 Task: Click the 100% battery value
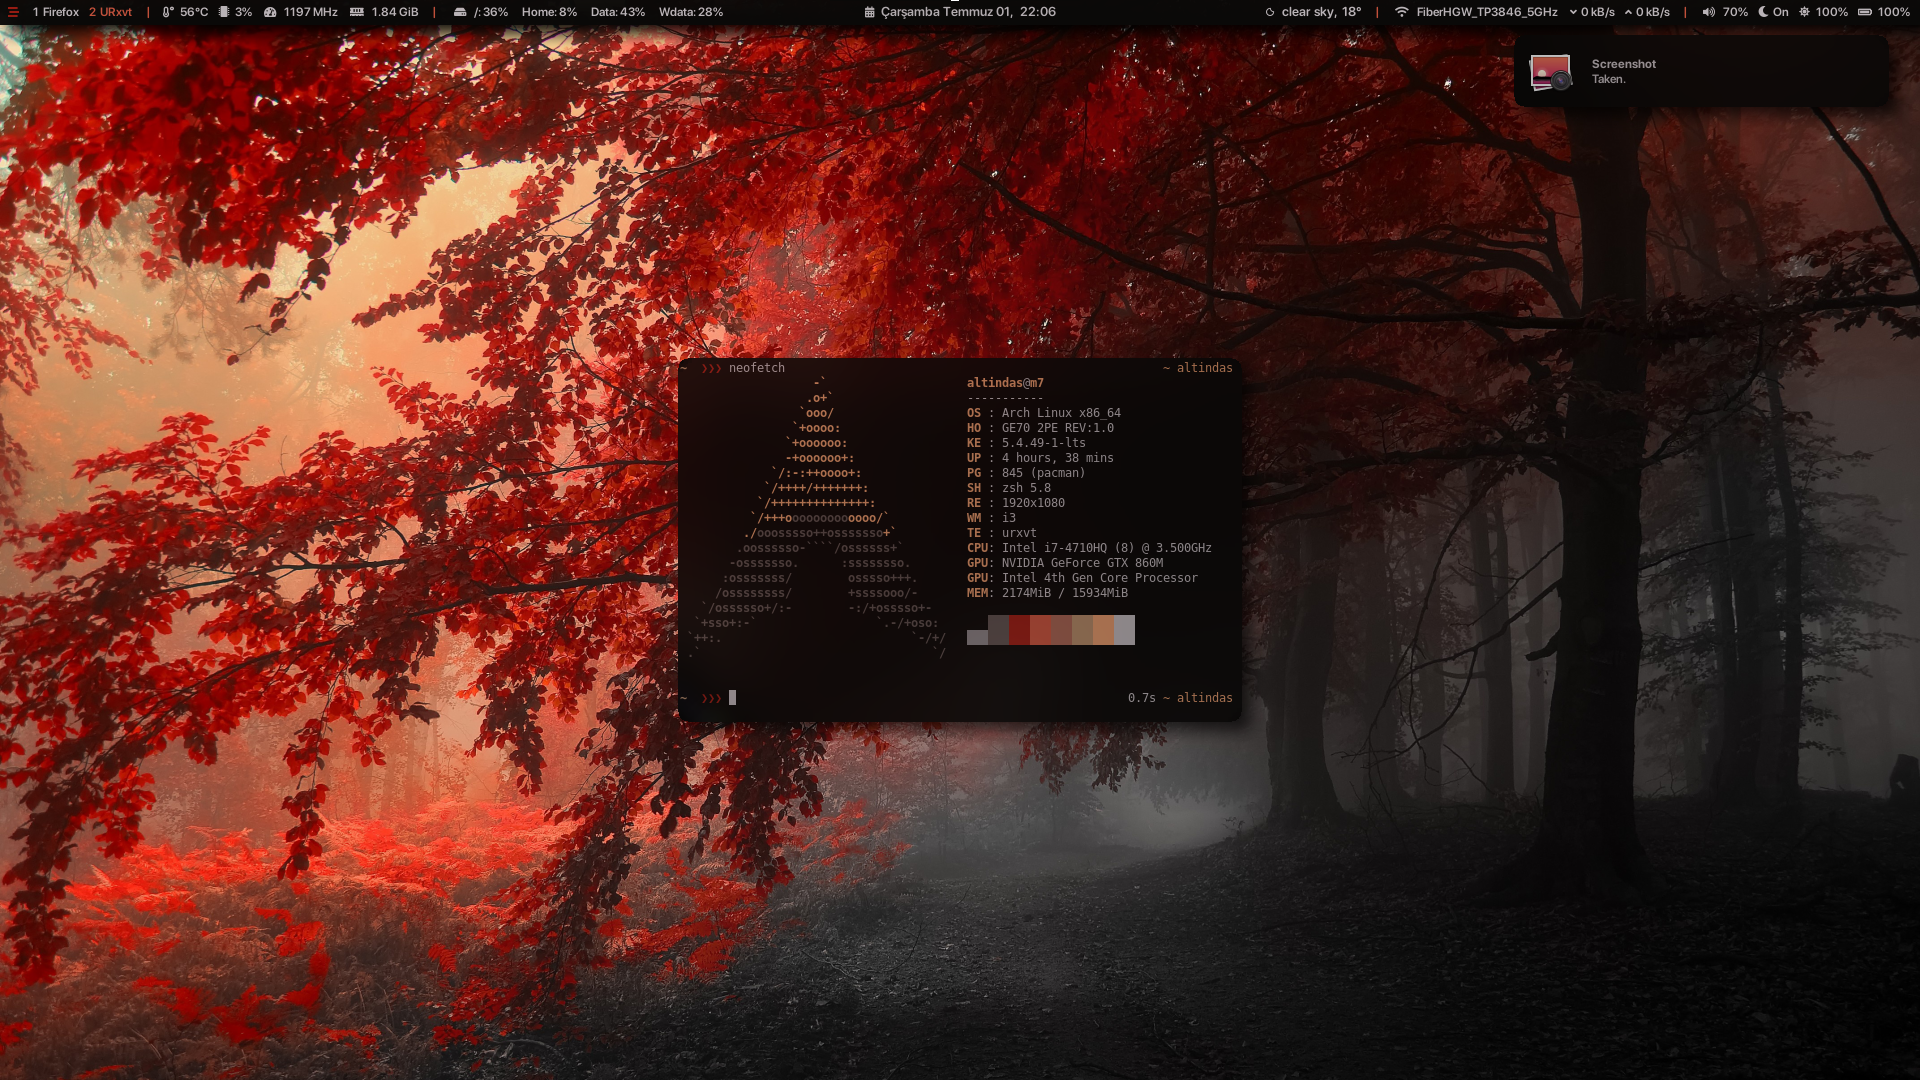[1893, 12]
